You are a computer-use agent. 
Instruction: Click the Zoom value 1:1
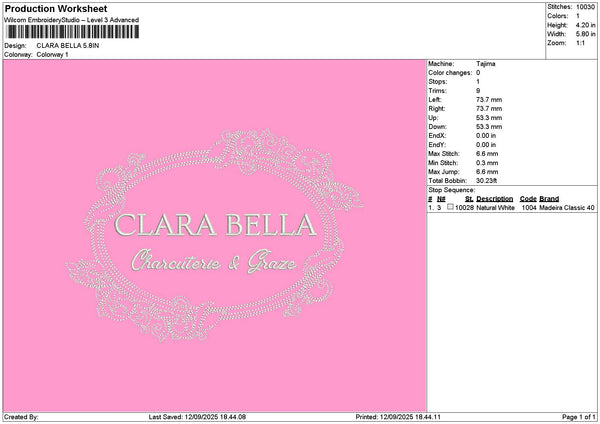click(x=580, y=43)
